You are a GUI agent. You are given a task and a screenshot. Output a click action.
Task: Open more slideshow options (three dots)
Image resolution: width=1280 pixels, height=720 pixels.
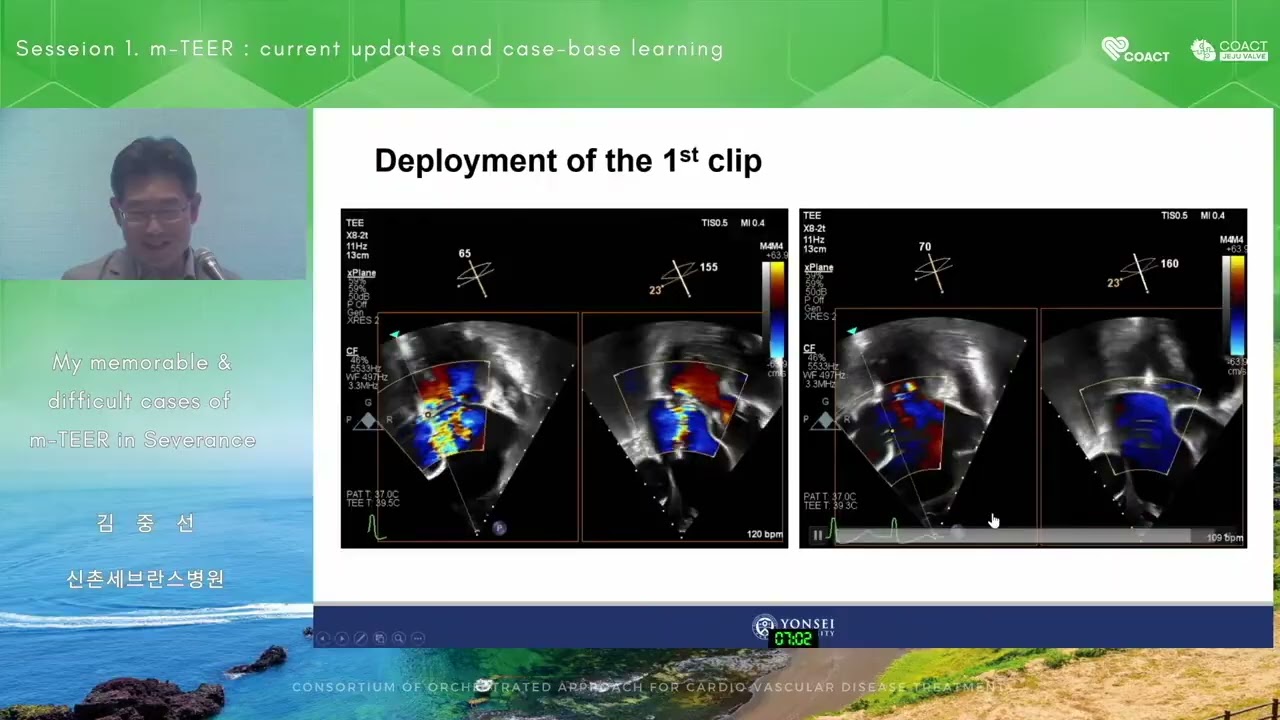pos(418,638)
